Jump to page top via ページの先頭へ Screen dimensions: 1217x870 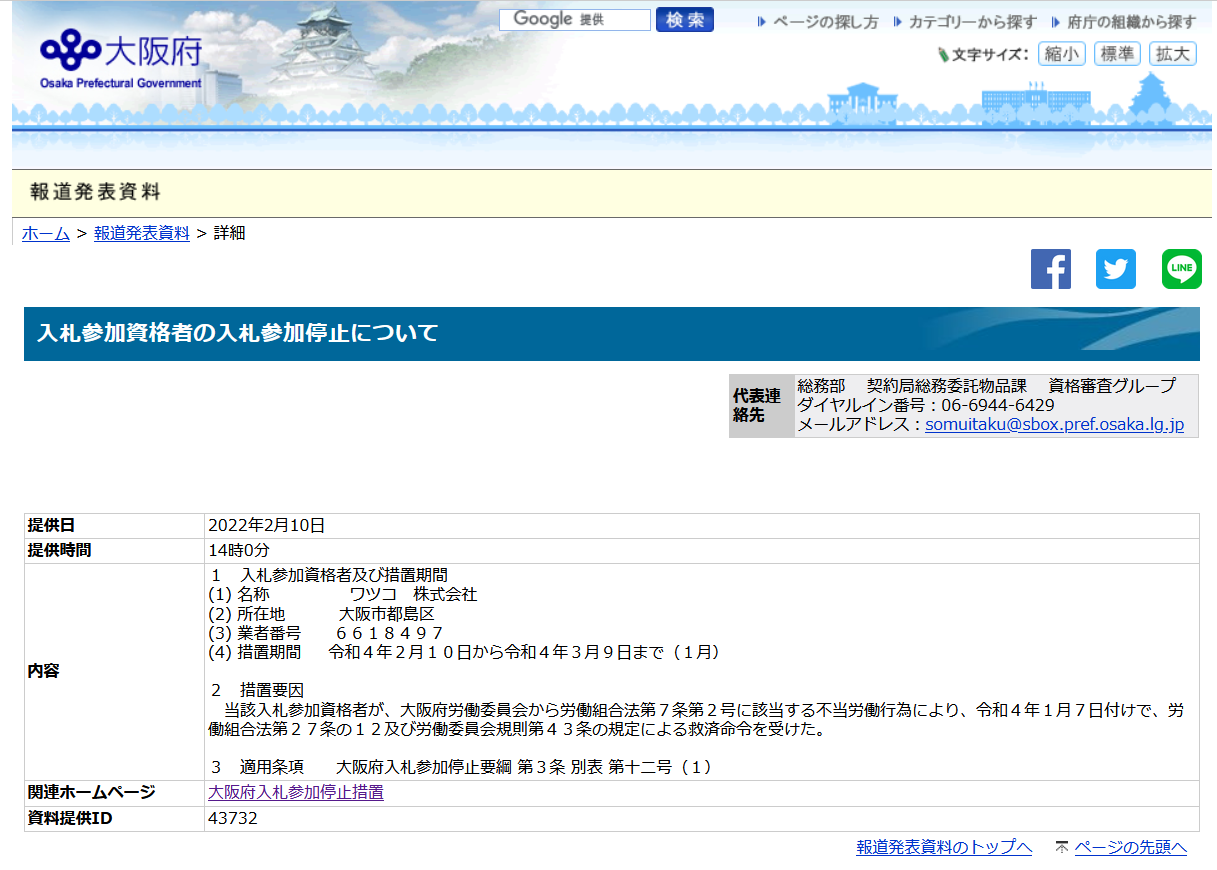point(1130,847)
